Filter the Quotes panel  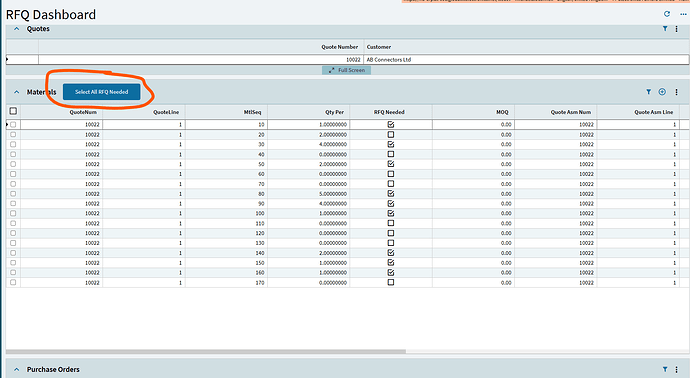coord(665,29)
